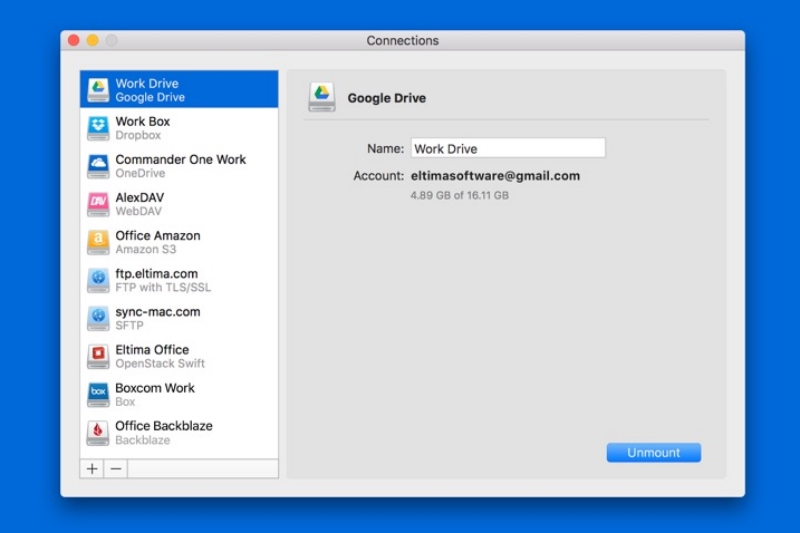This screenshot has width=800, height=533.
Task: Click the OpenStack icon for Eltima Office
Action: click(98, 356)
